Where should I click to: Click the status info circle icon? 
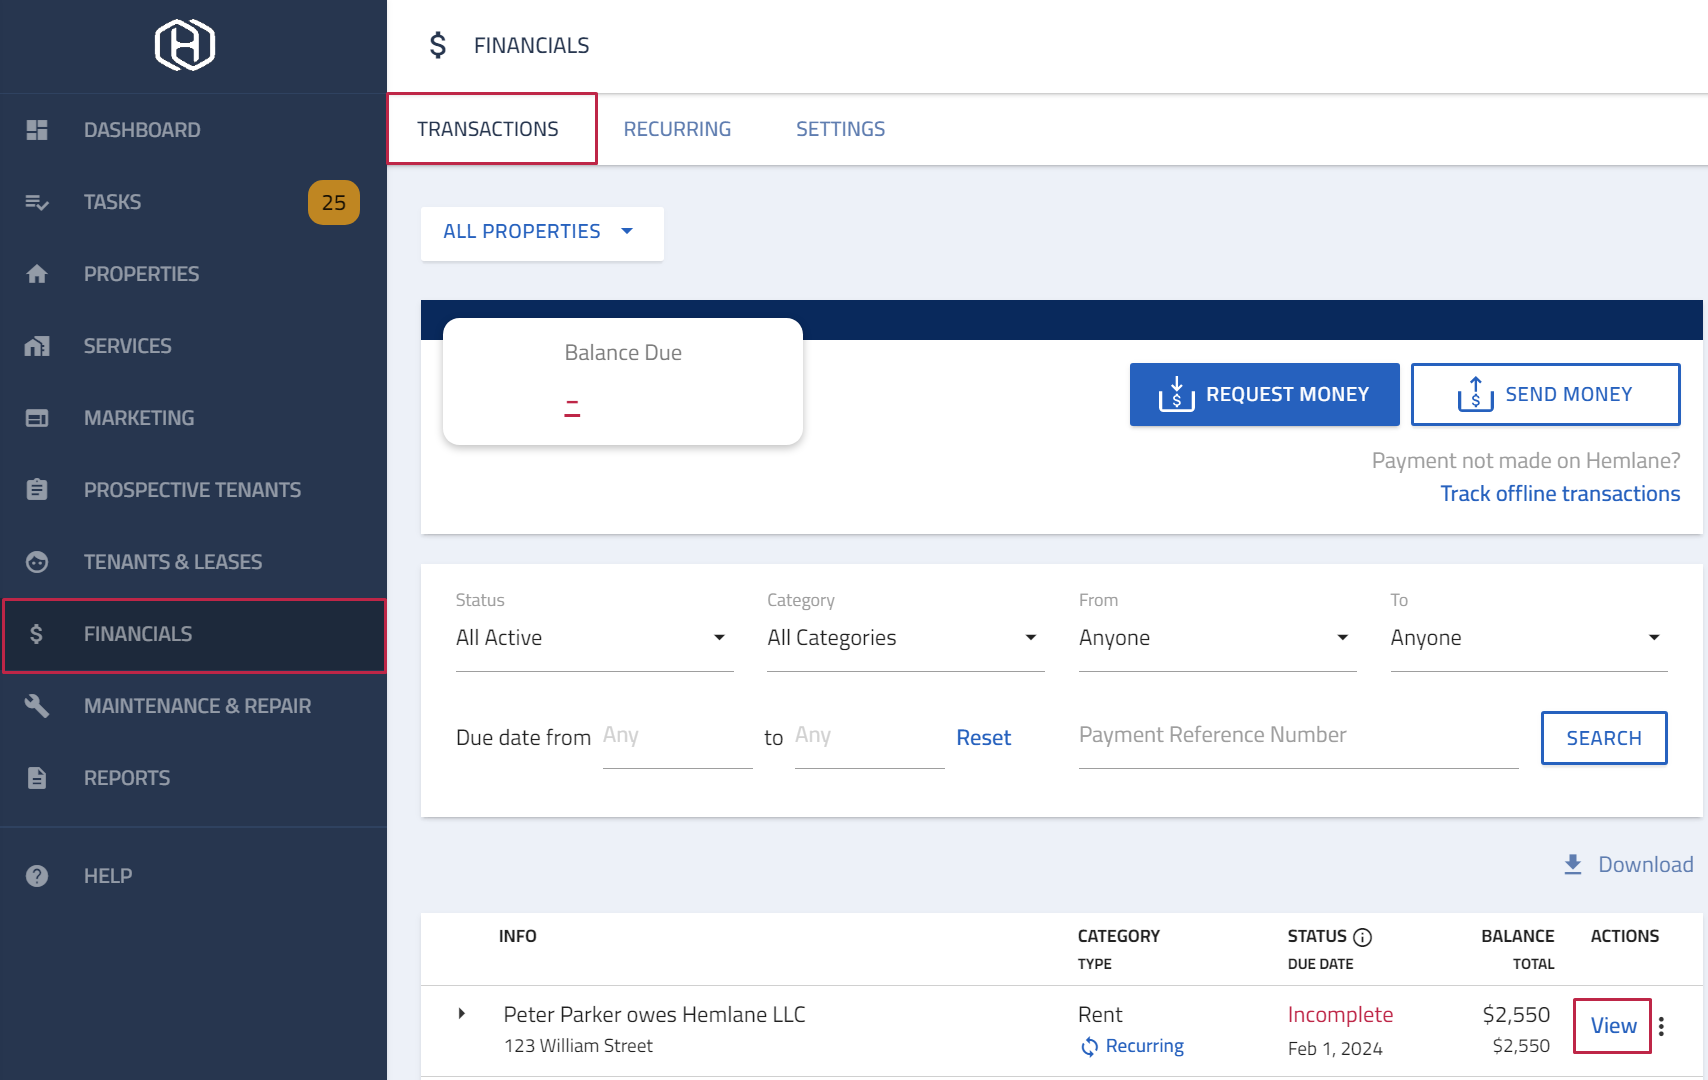(x=1362, y=937)
